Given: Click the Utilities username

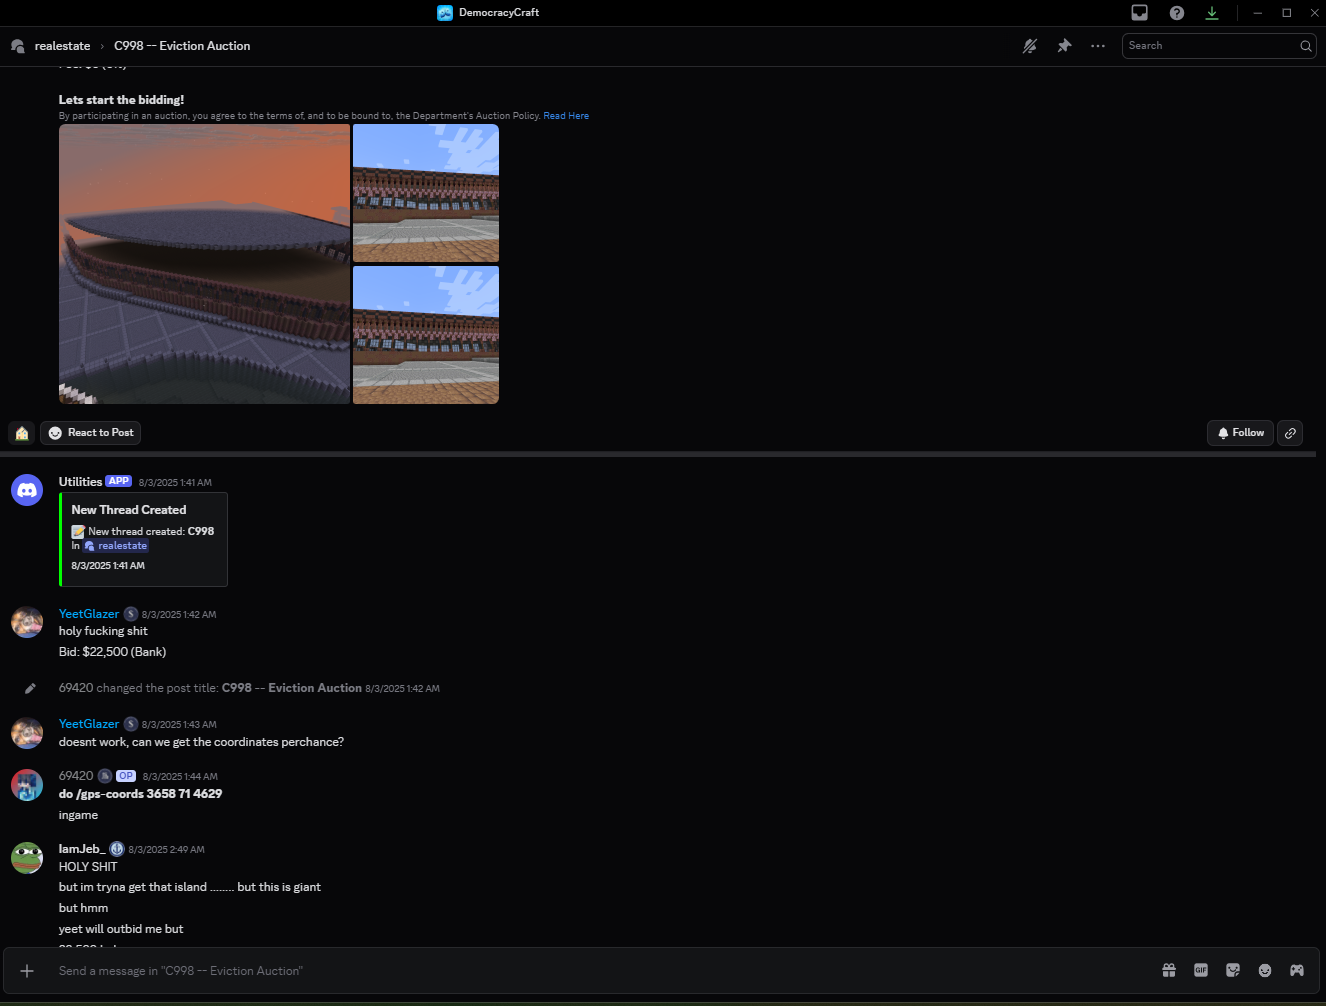Looking at the screenshot, I should [80, 482].
